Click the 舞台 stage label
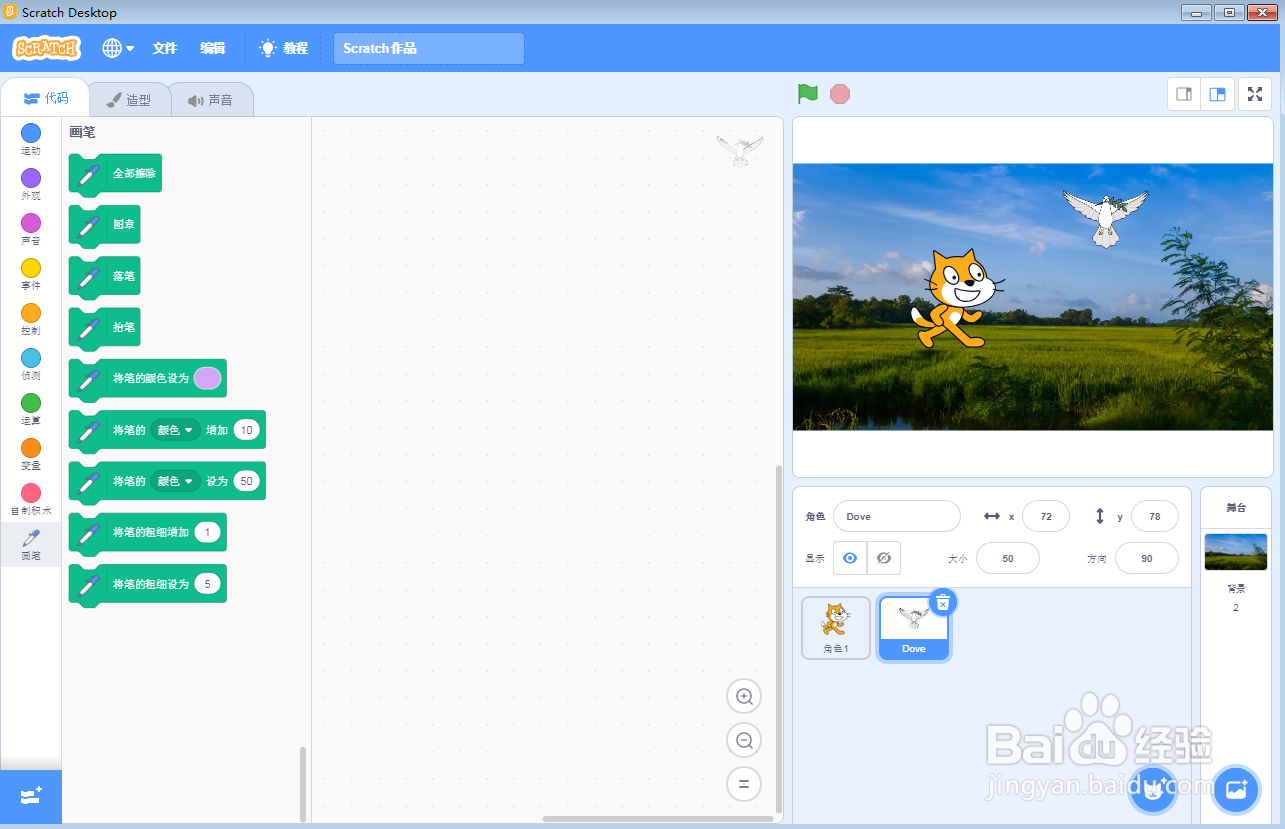This screenshot has height=829, width=1285. (1236, 508)
